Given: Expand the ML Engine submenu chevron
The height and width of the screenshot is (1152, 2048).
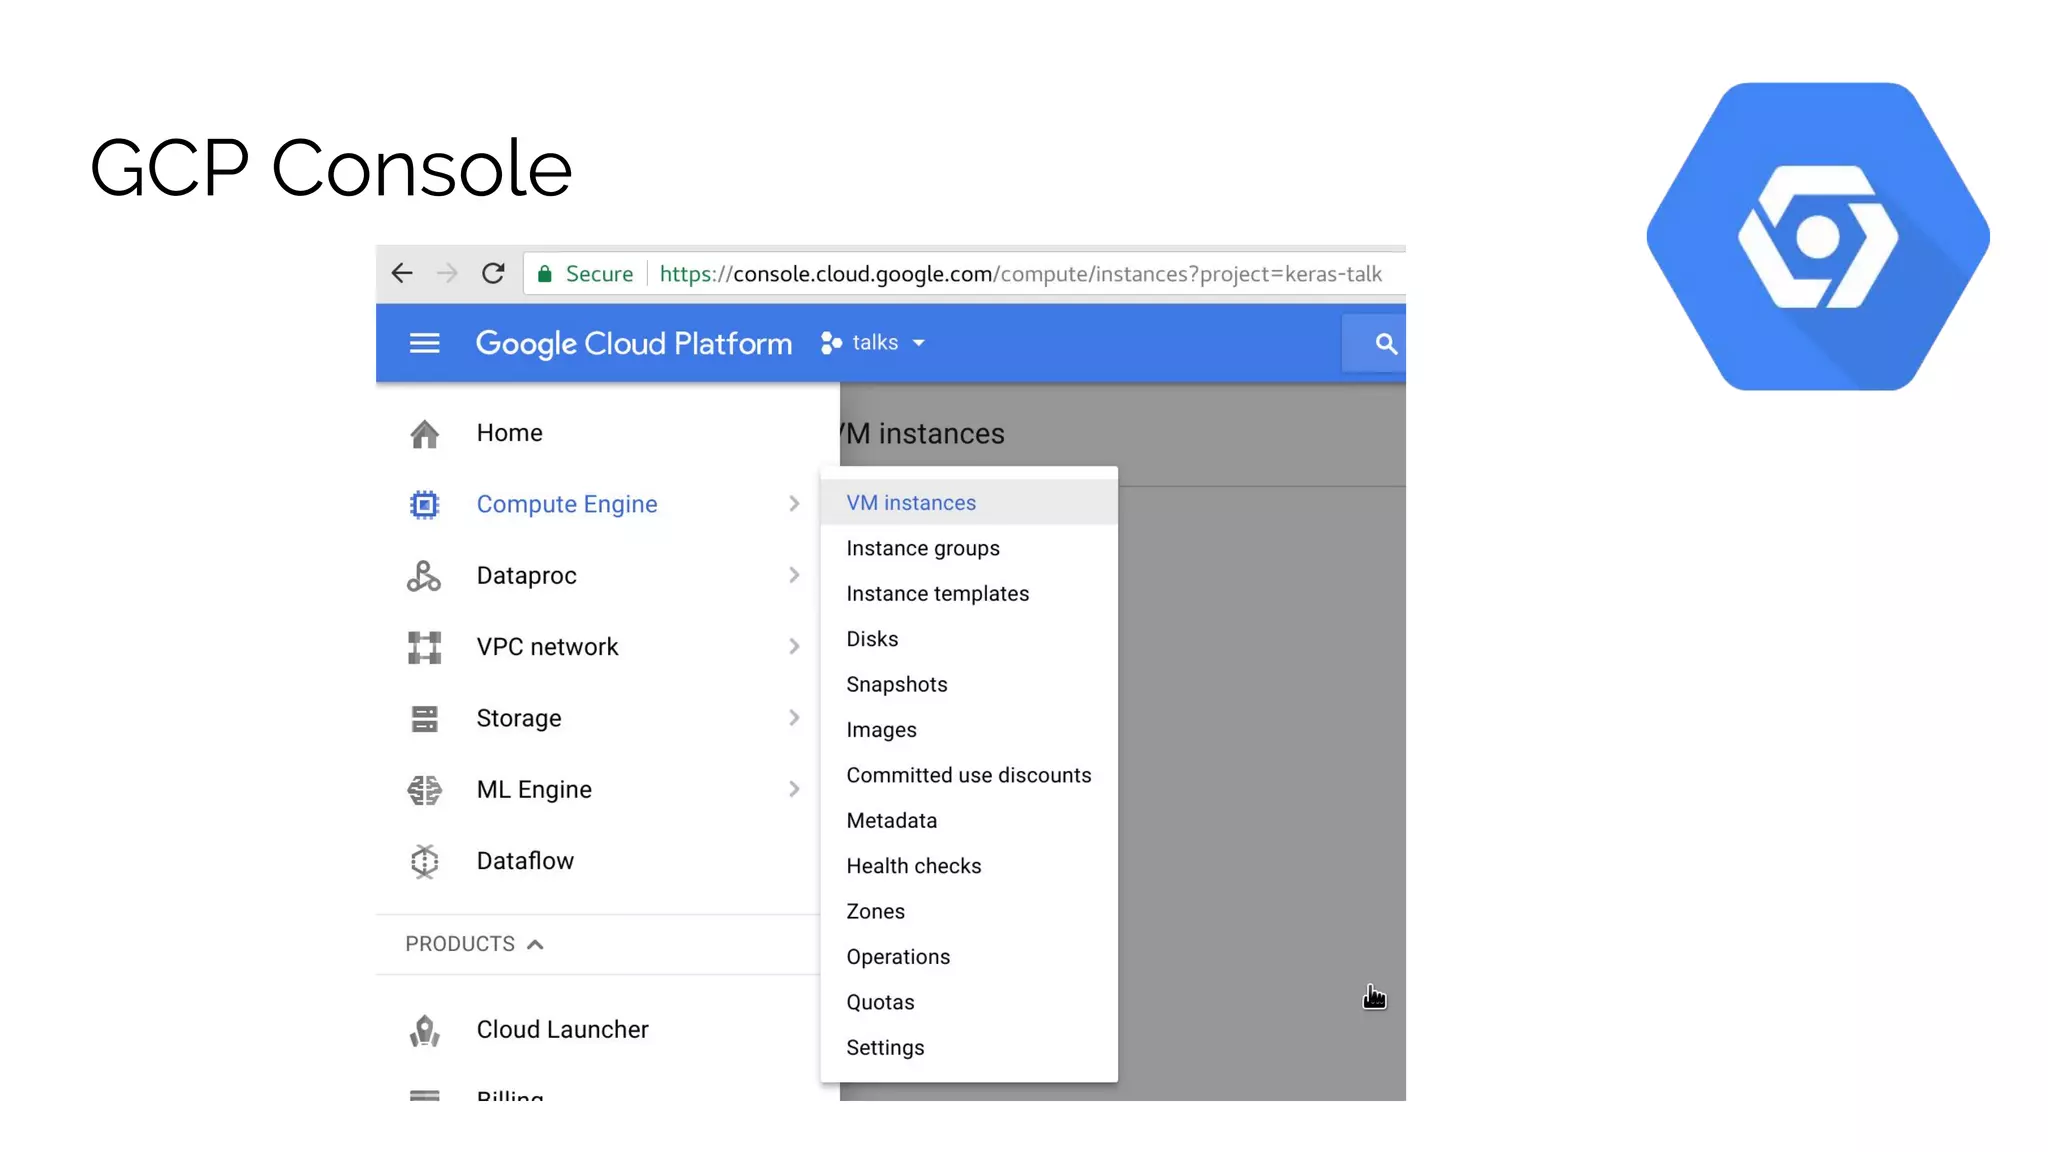Looking at the screenshot, I should click(794, 789).
